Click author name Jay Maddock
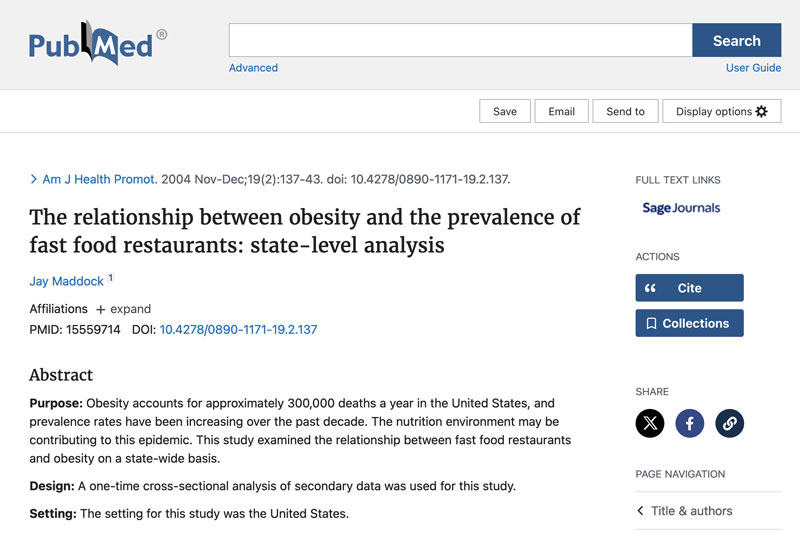This screenshot has height=533, width=800. [x=67, y=282]
